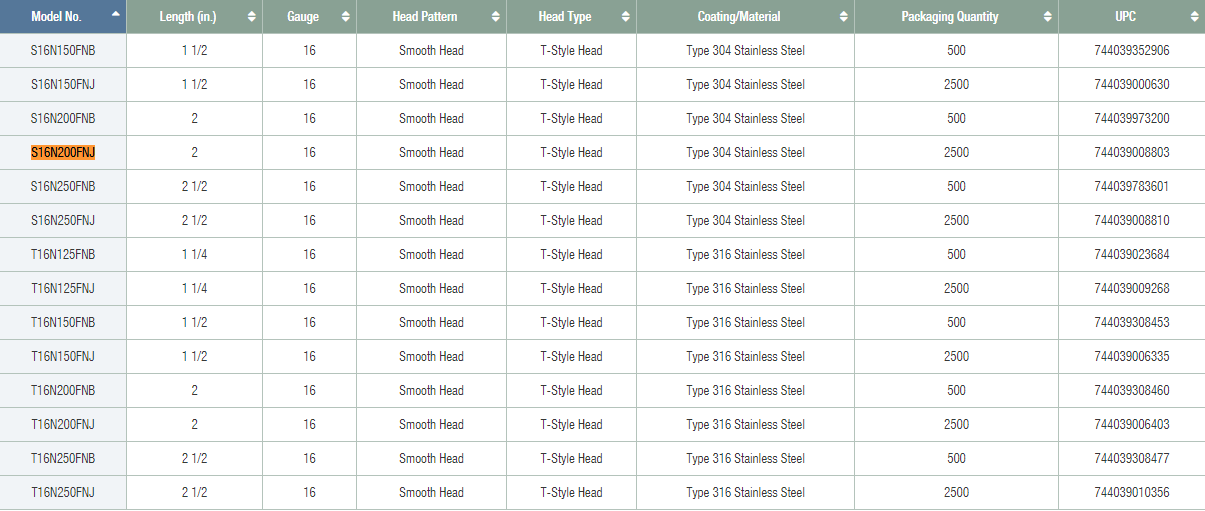Click Head Pattern sort arrows icon
The width and height of the screenshot is (1205, 511).
(495, 17)
